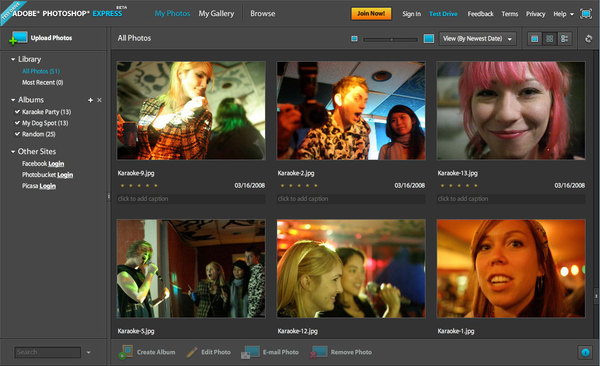Click the Sign In link

(x=411, y=14)
